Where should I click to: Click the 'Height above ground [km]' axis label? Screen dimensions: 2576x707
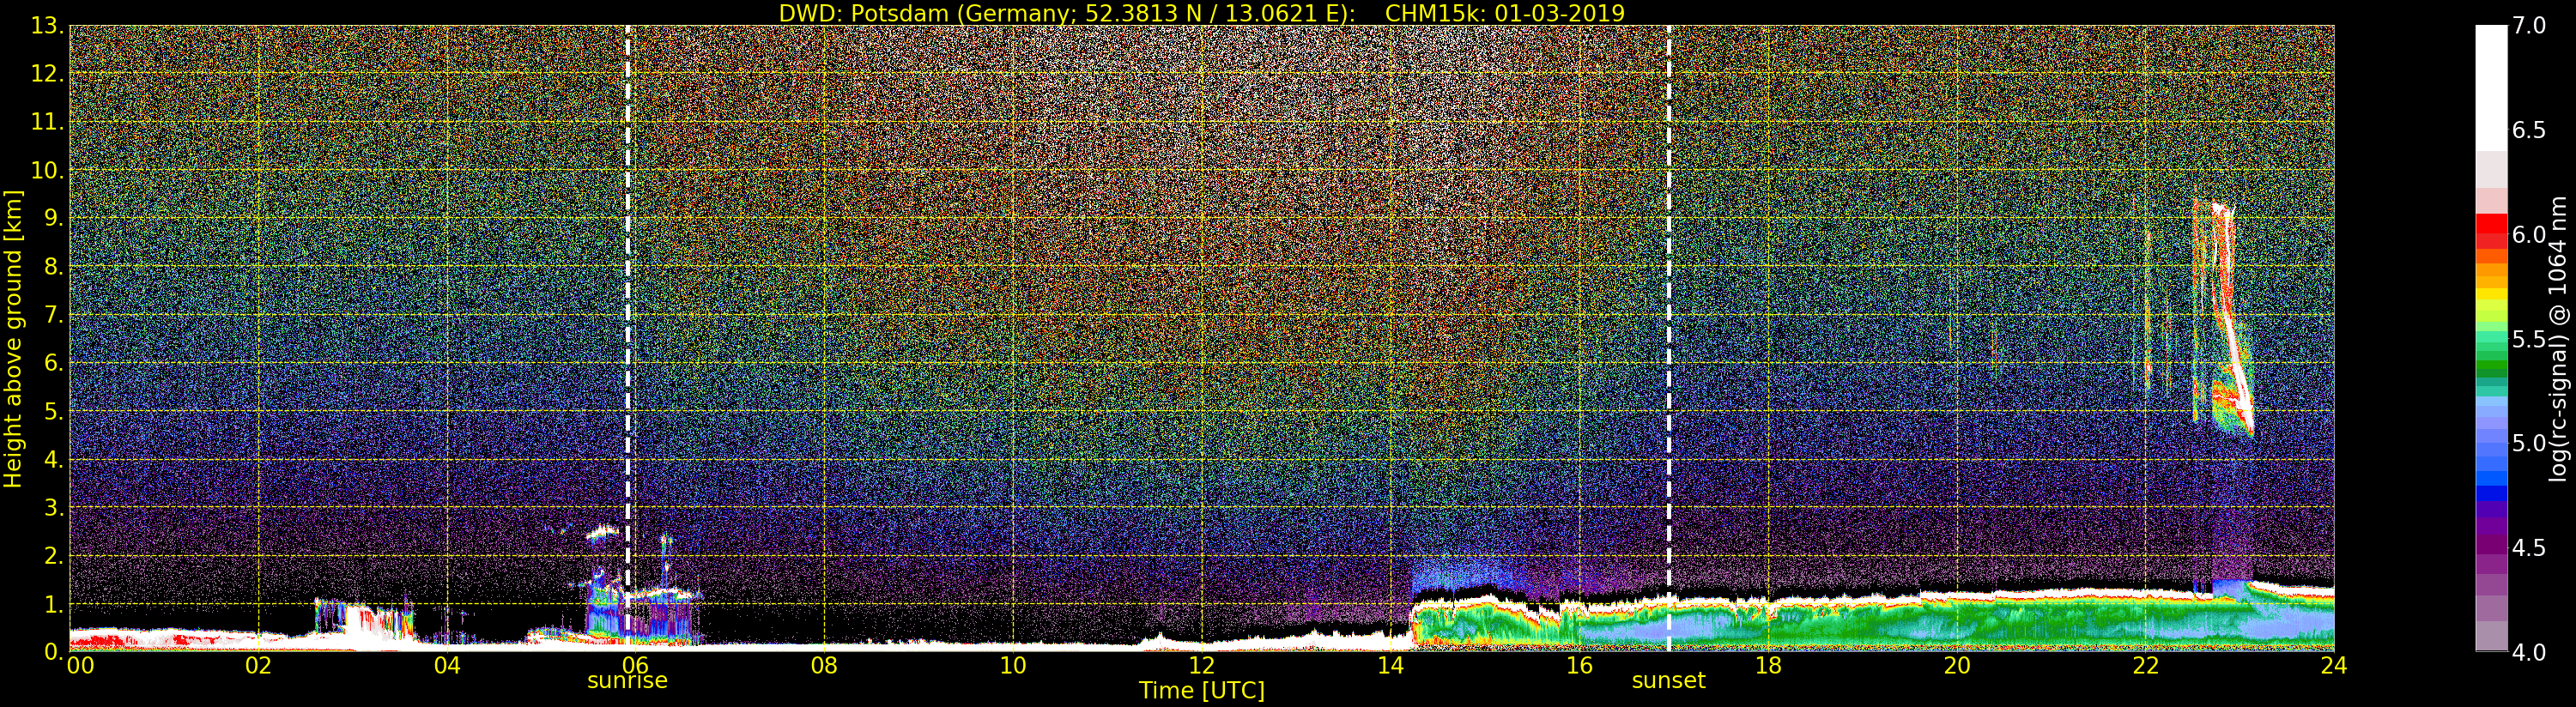coord(13,339)
